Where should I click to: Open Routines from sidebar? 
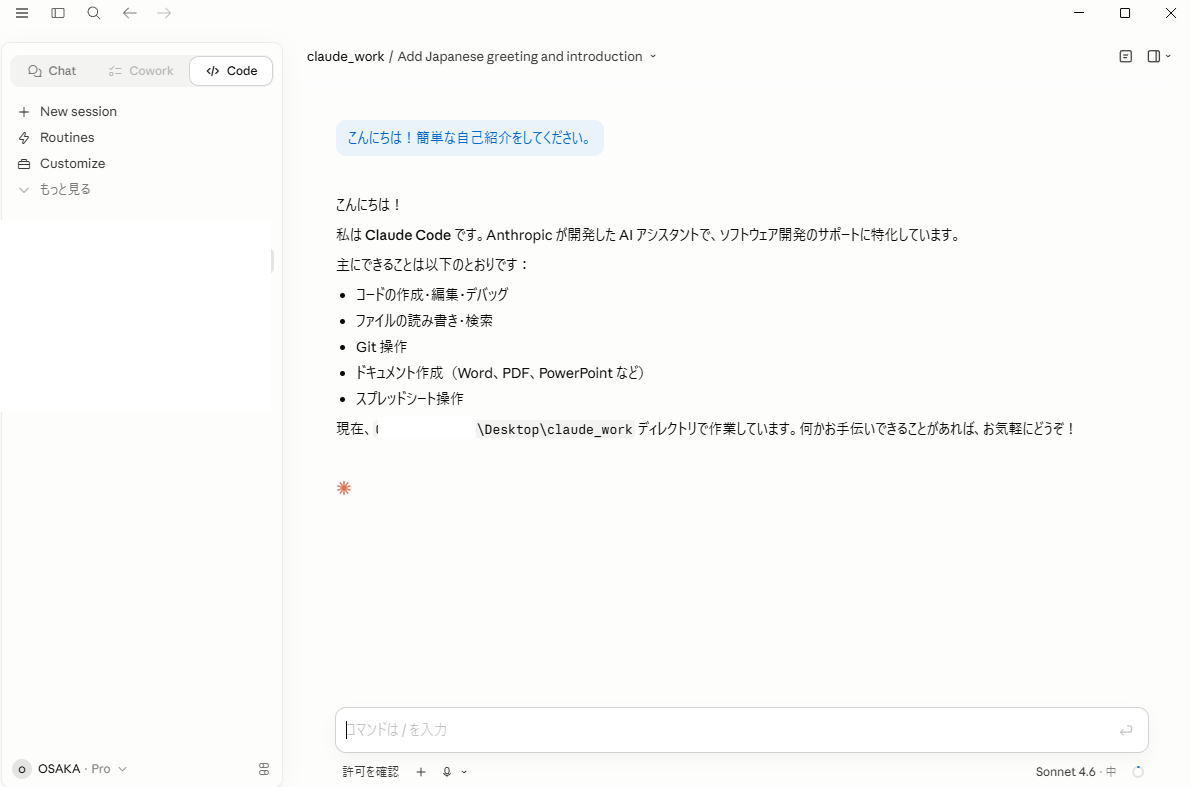(x=67, y=137)
